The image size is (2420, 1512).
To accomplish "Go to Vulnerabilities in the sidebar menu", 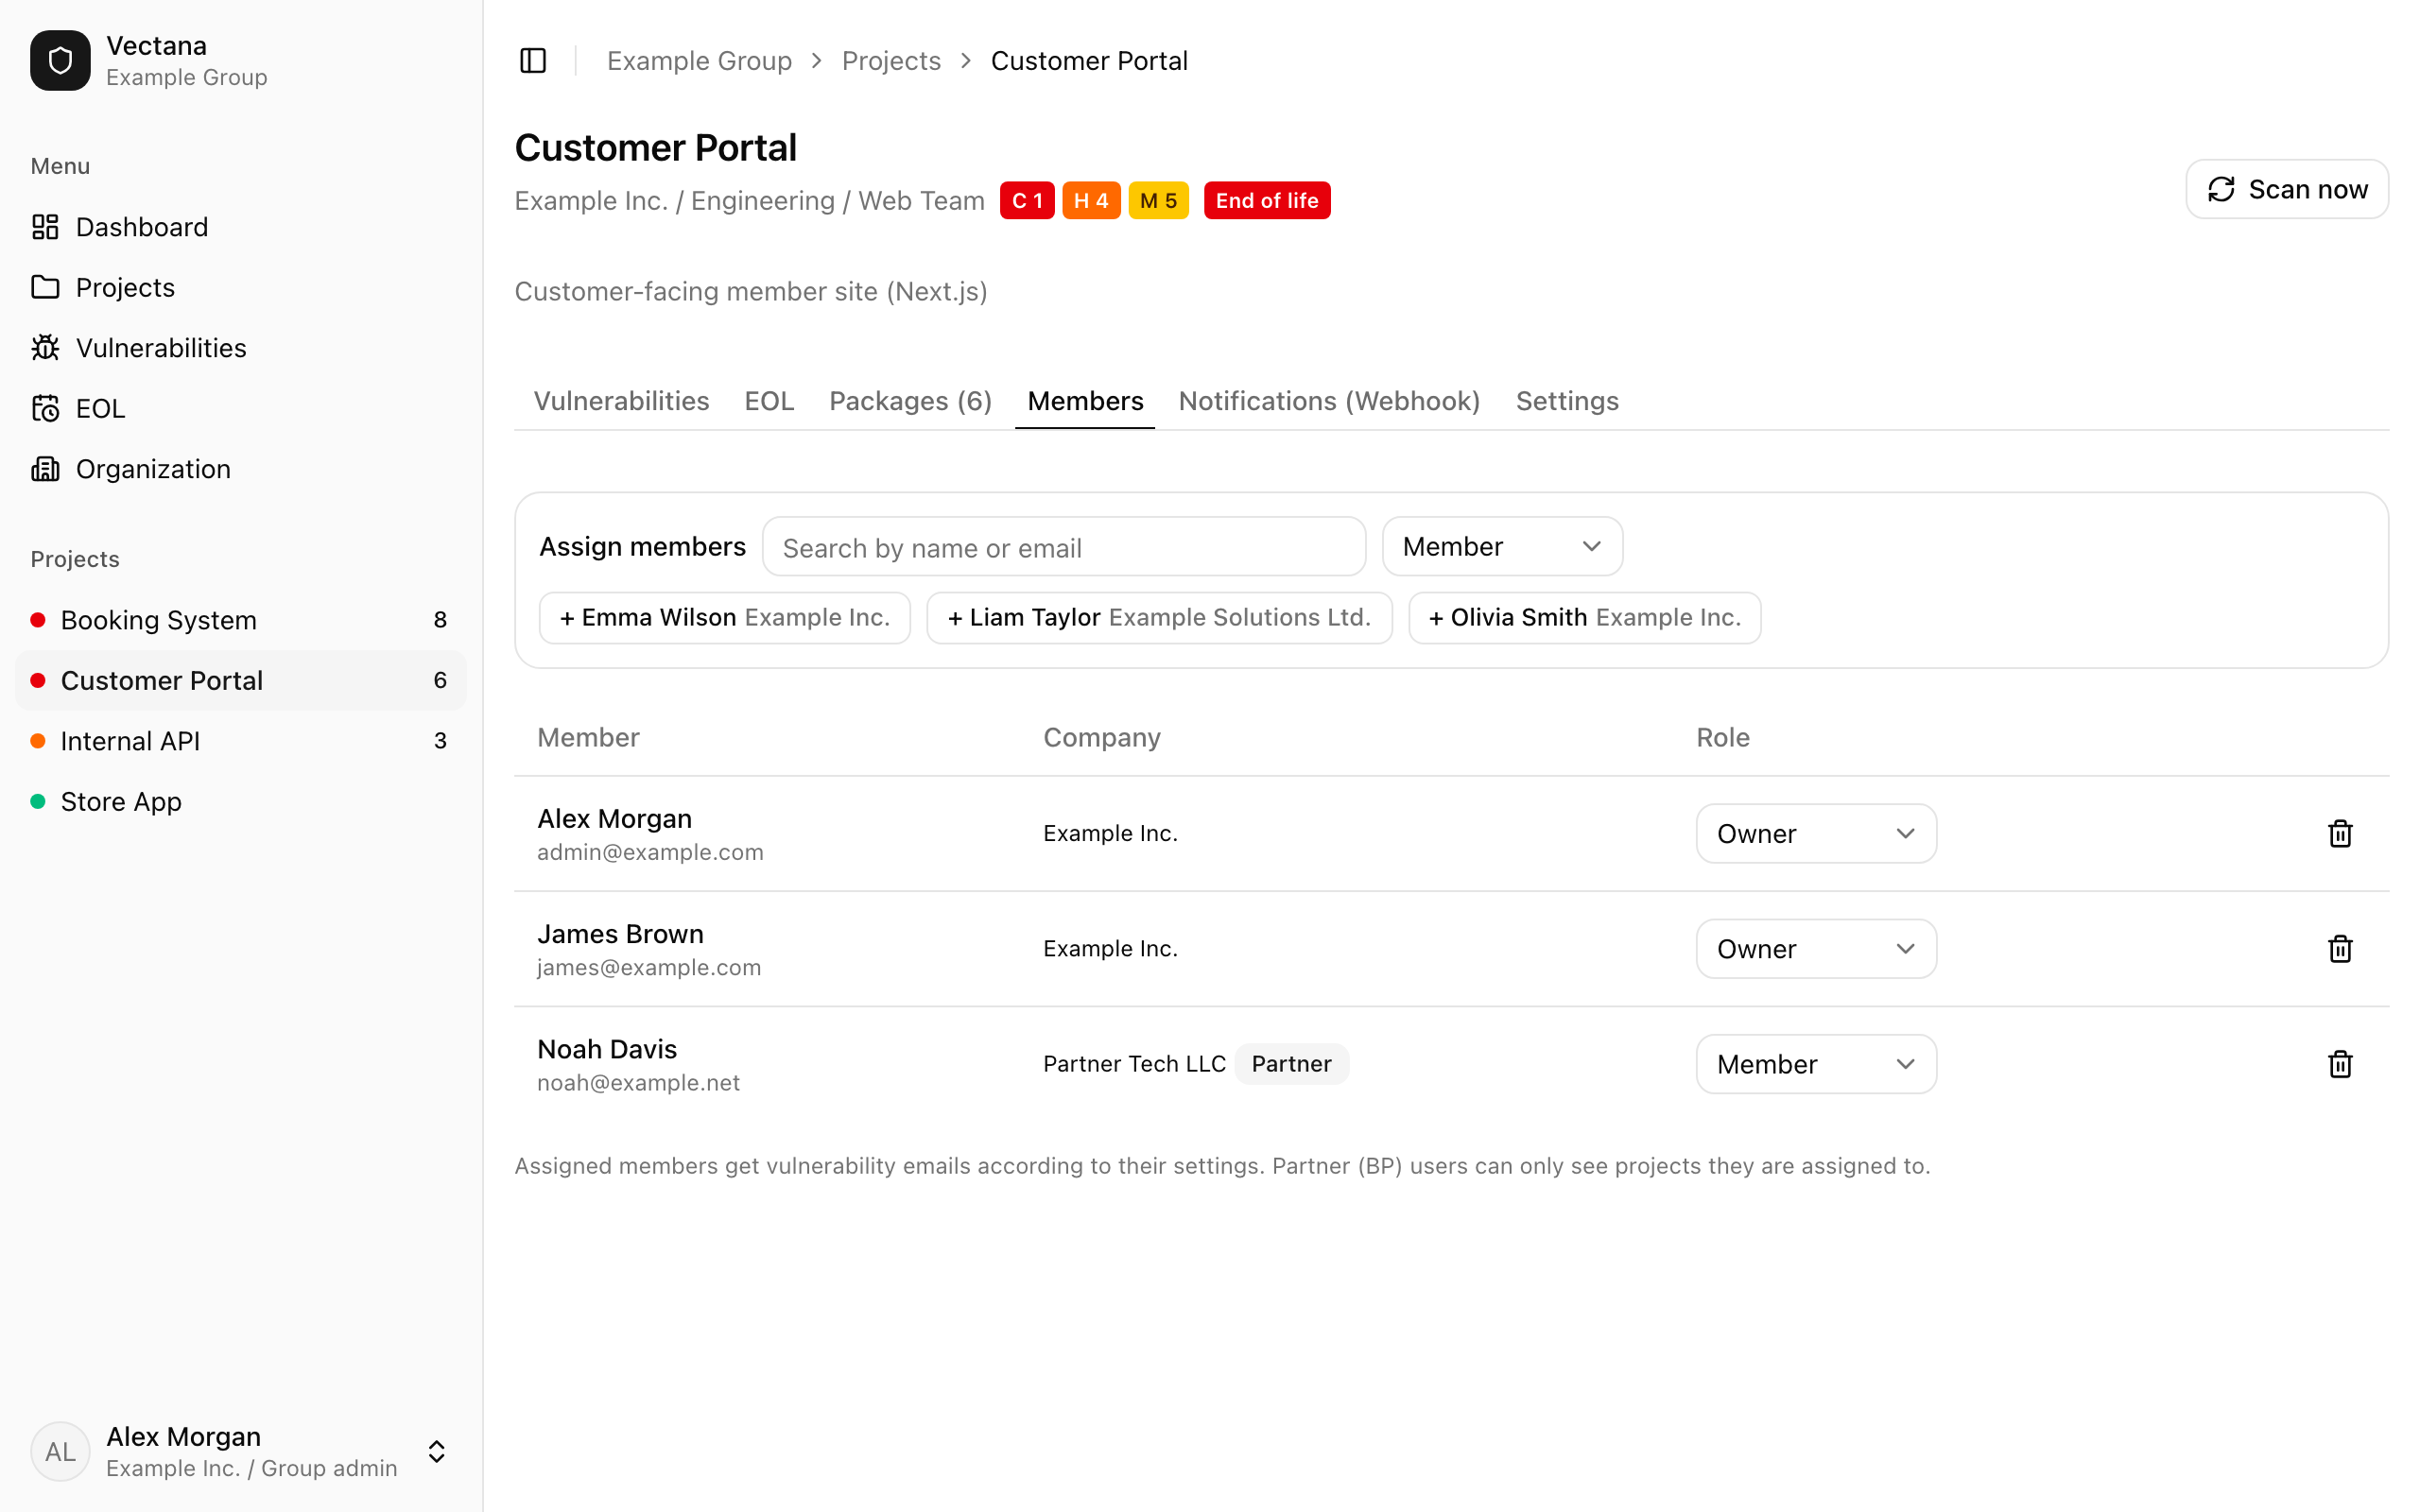I will coord(240,348).
